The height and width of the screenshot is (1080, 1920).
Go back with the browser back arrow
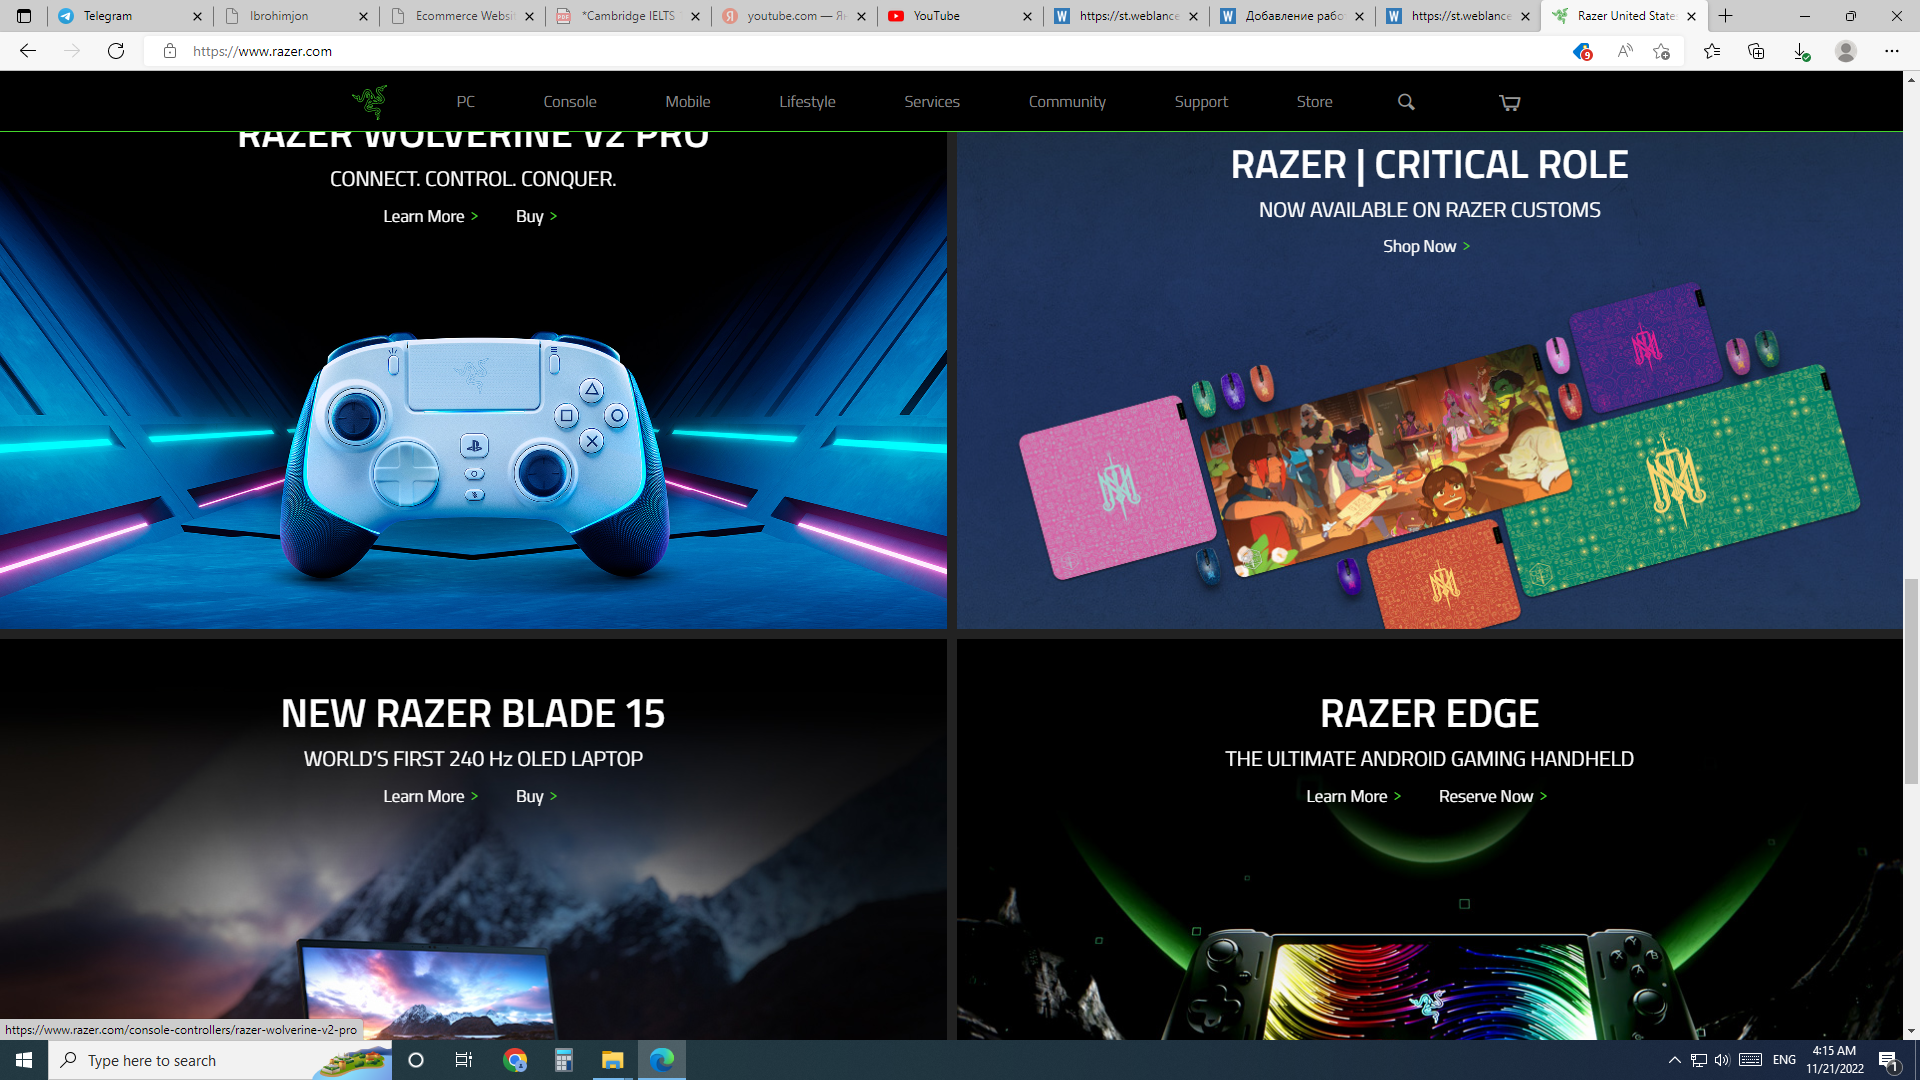click(x=28, y=51)
